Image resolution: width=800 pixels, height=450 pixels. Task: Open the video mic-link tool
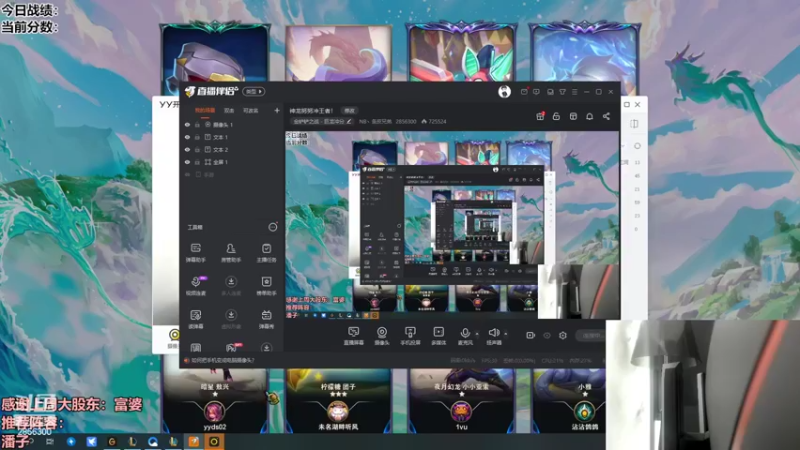coord(195,286)
